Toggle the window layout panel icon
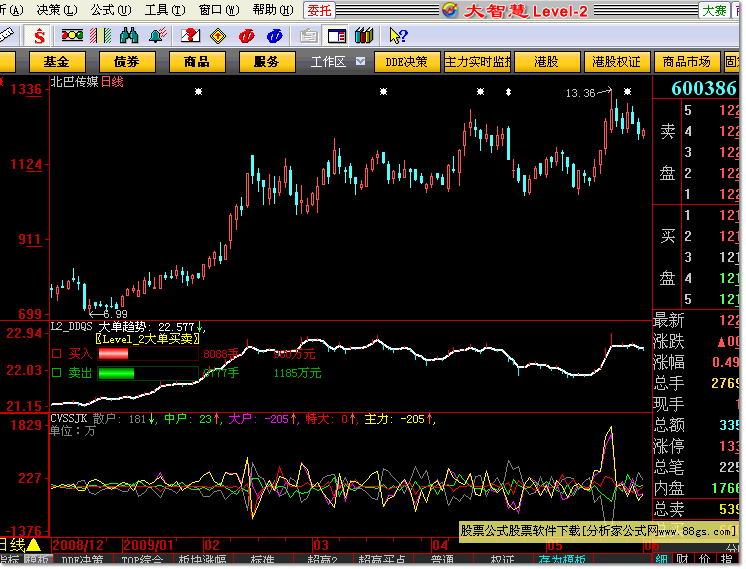This screenshot has width=746, height=569. (x=336, y=36)
